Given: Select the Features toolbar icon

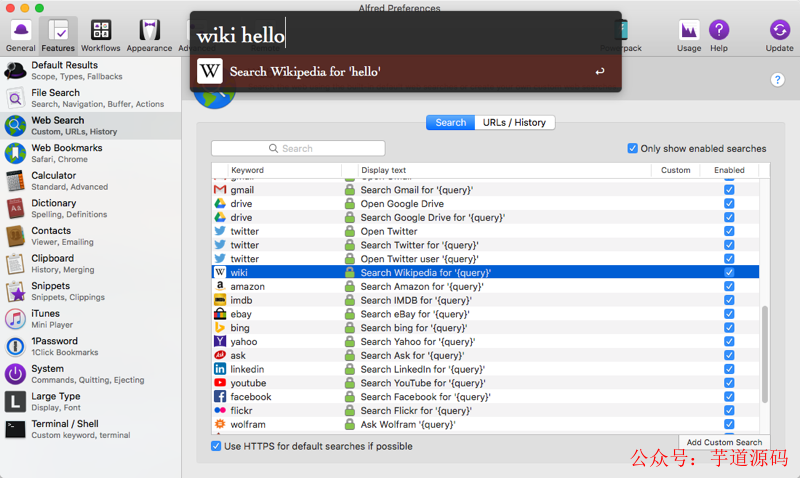Looking at the screenshot, I should point(58,35).
